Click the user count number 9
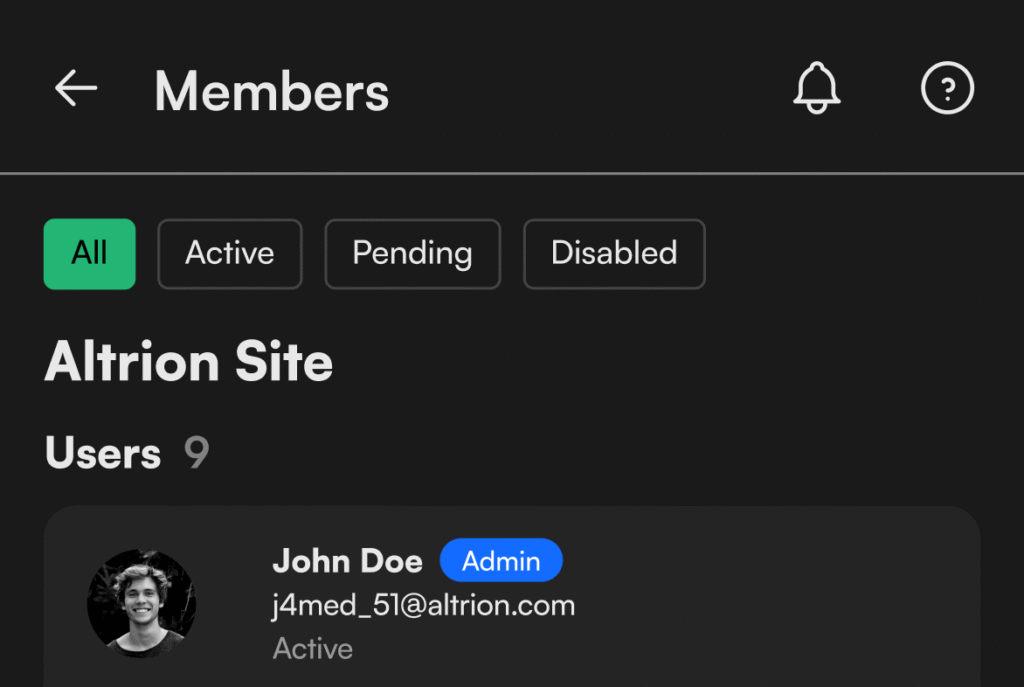Image resolution: width=1024 pixels, height=687 pixels. [x=197, y=453]
